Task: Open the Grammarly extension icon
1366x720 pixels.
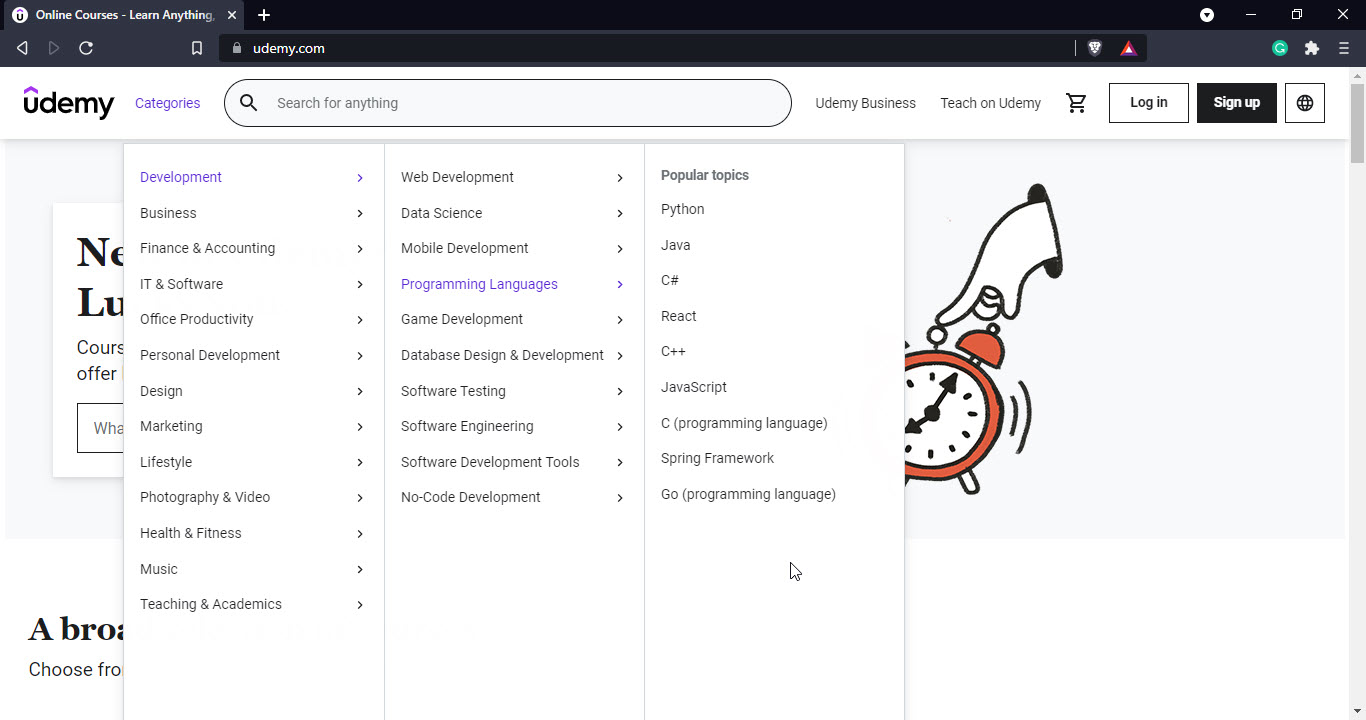Action: tap(1280, 48)
